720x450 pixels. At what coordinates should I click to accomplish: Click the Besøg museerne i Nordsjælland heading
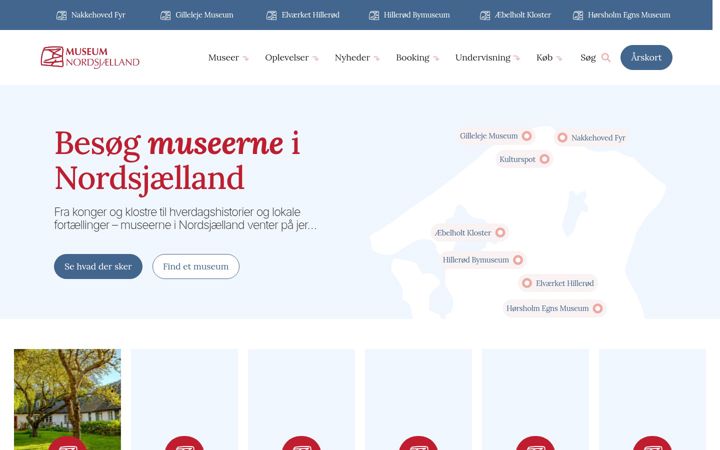coord(177,161)
